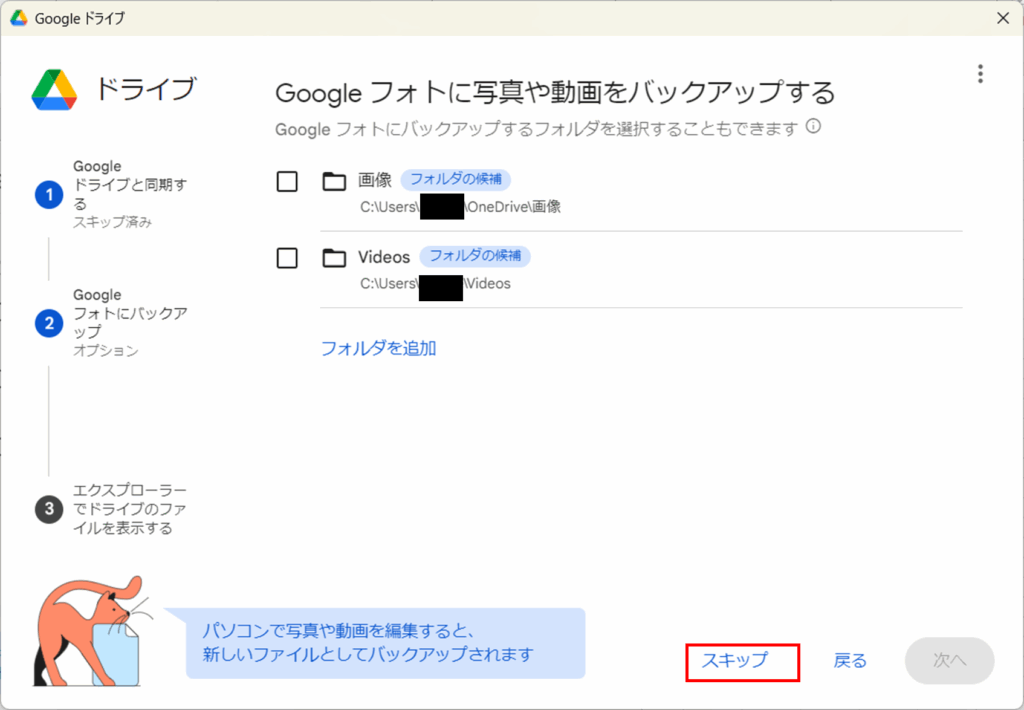1024x710 pixels.
Task: Click the Google Drive logo in the sidebar
Action: click(54, 90)
